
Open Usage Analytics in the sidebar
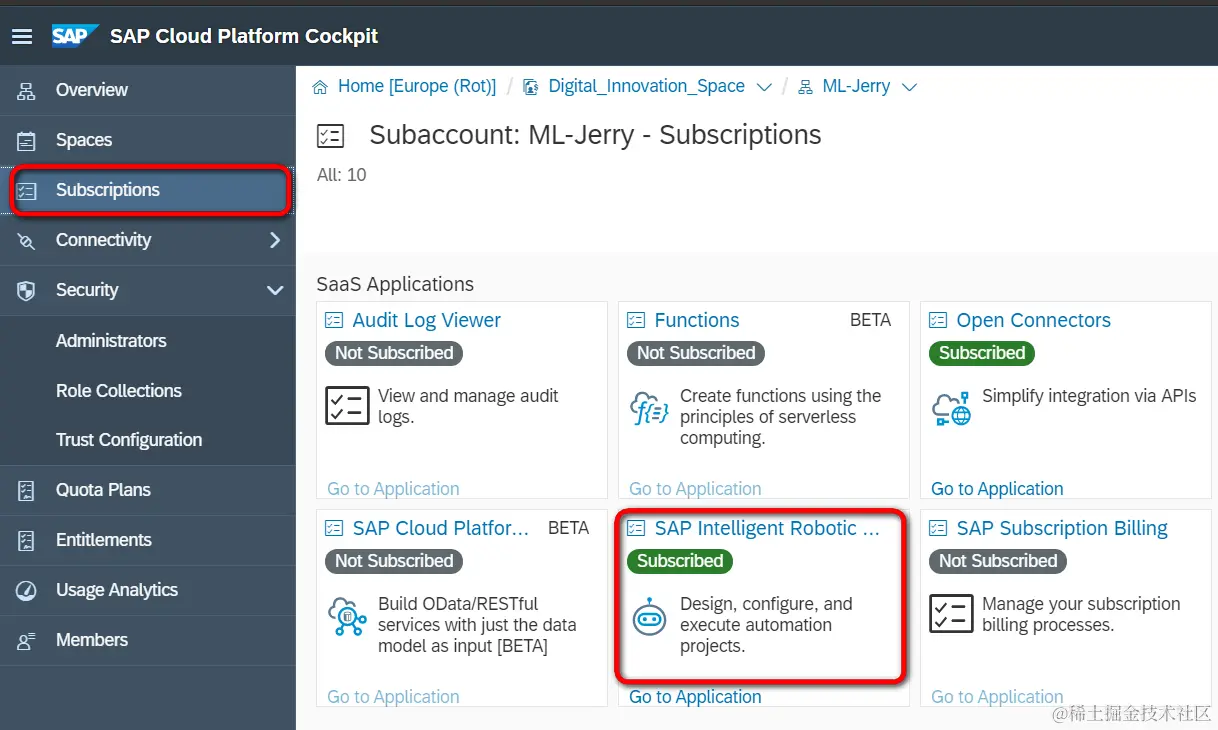pyautogui.click(x=148, y=591)
